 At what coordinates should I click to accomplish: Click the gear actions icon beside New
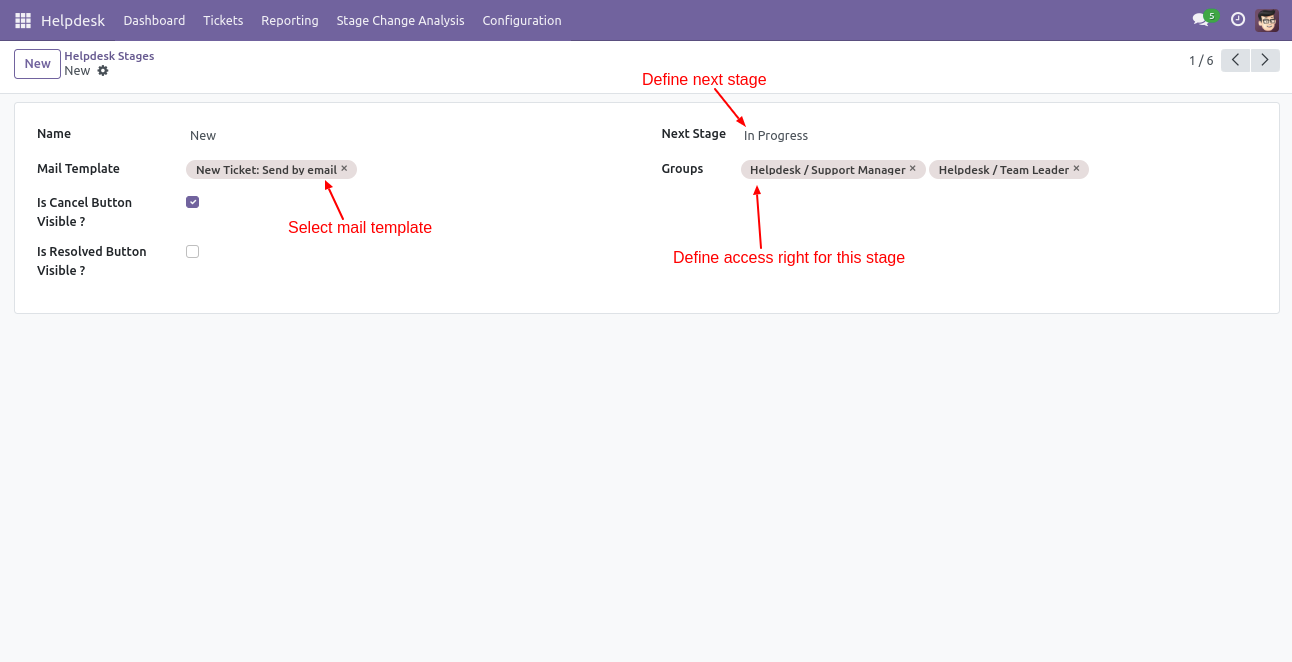coord(103,71)
